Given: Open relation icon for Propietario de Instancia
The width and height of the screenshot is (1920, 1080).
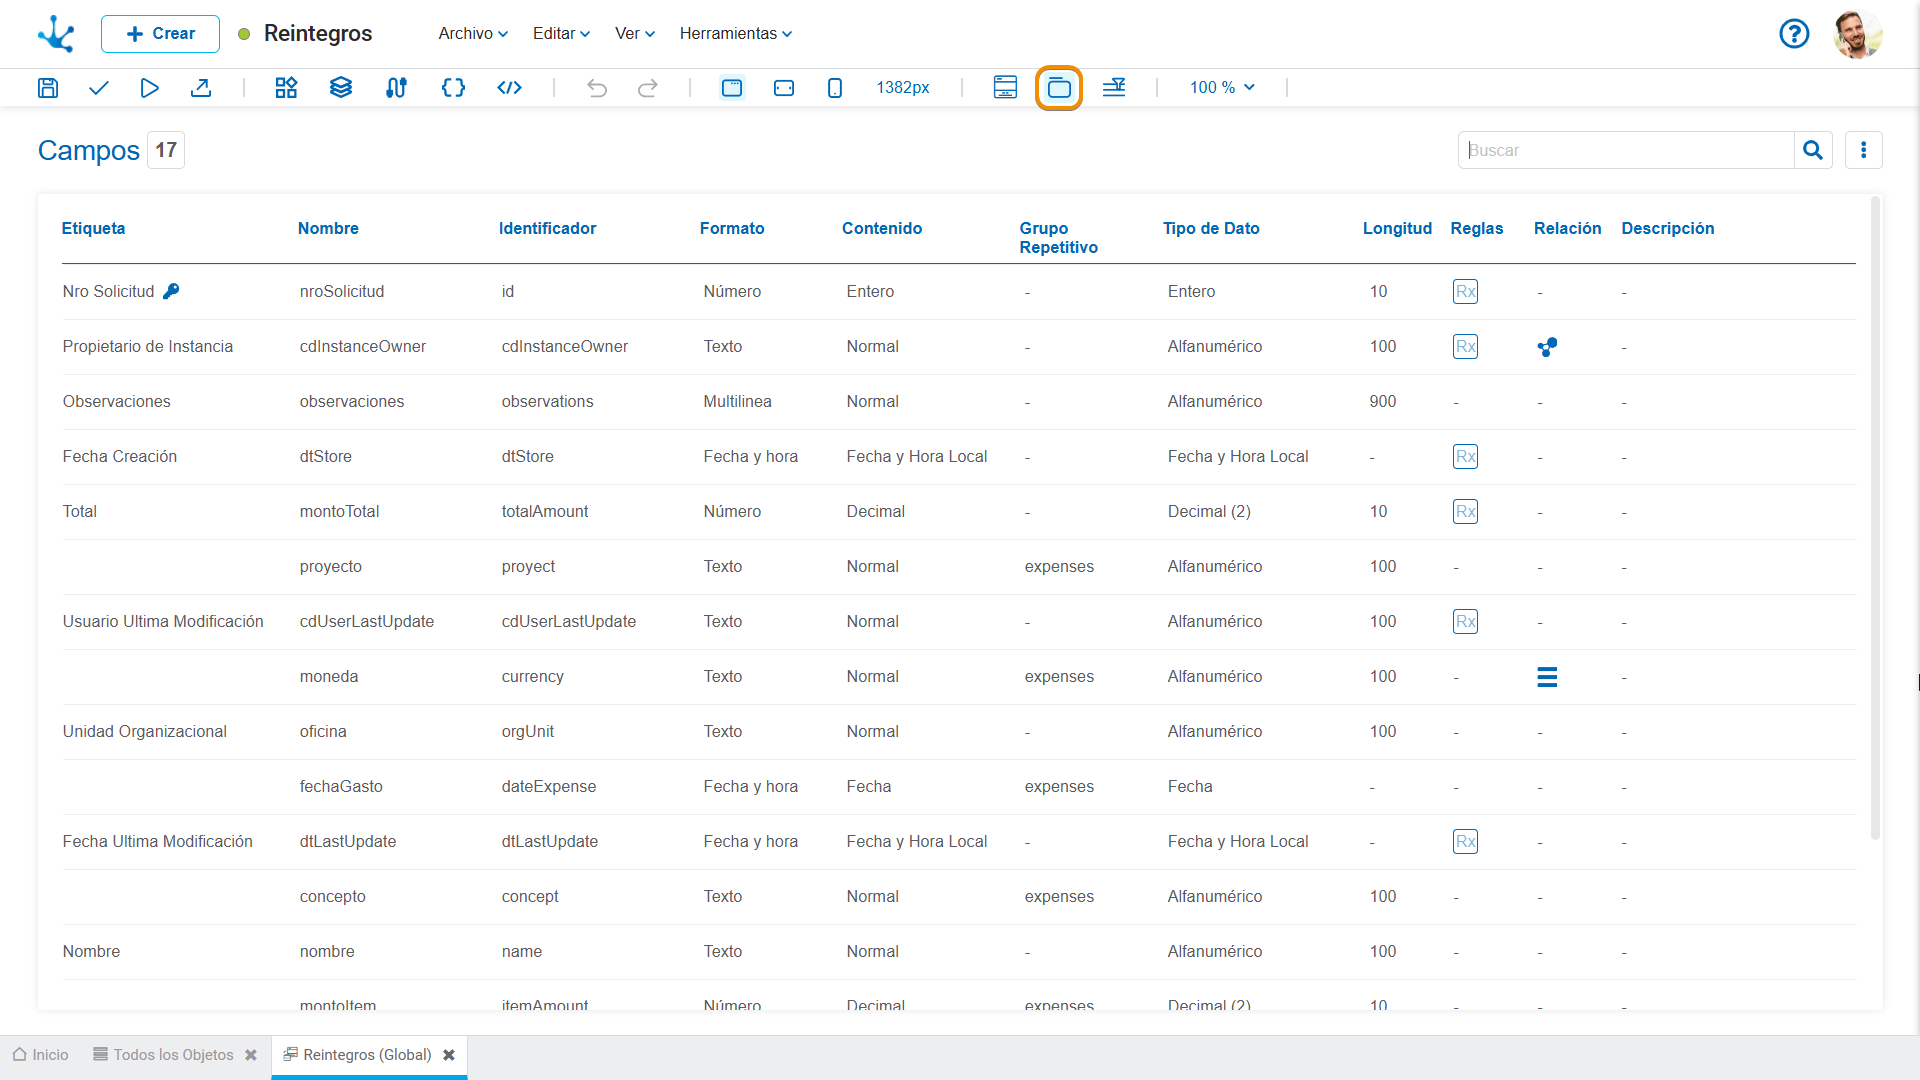Looking at the screenshot, I should [x=1547, y=347].
